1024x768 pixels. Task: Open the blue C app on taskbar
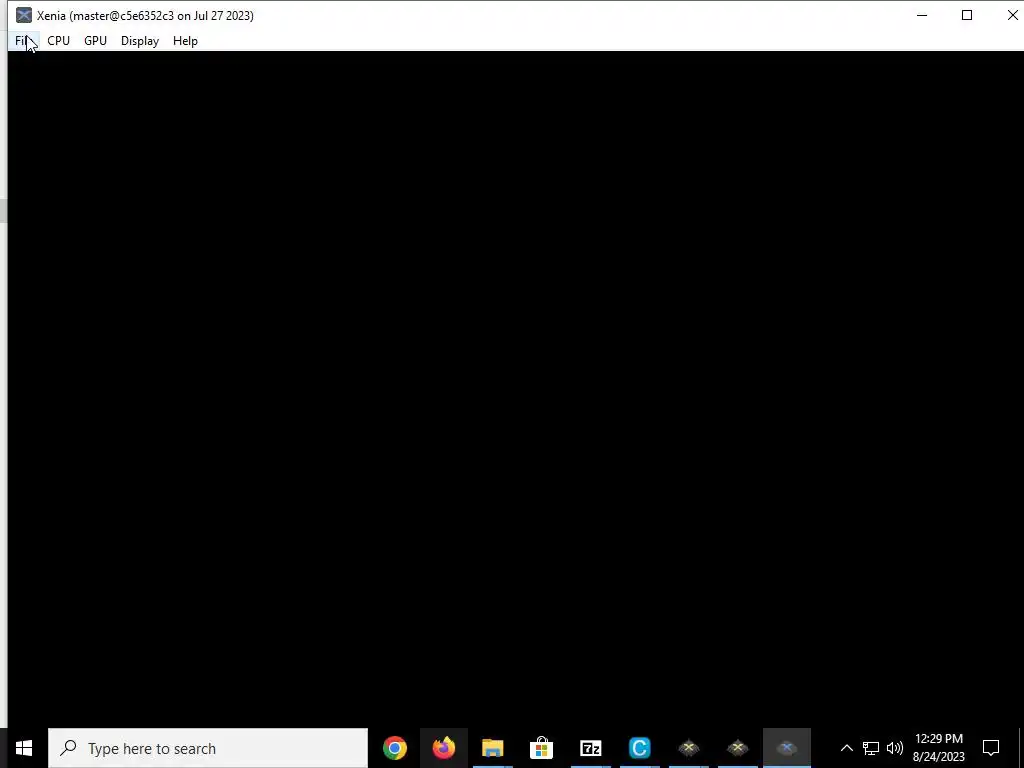639,748
